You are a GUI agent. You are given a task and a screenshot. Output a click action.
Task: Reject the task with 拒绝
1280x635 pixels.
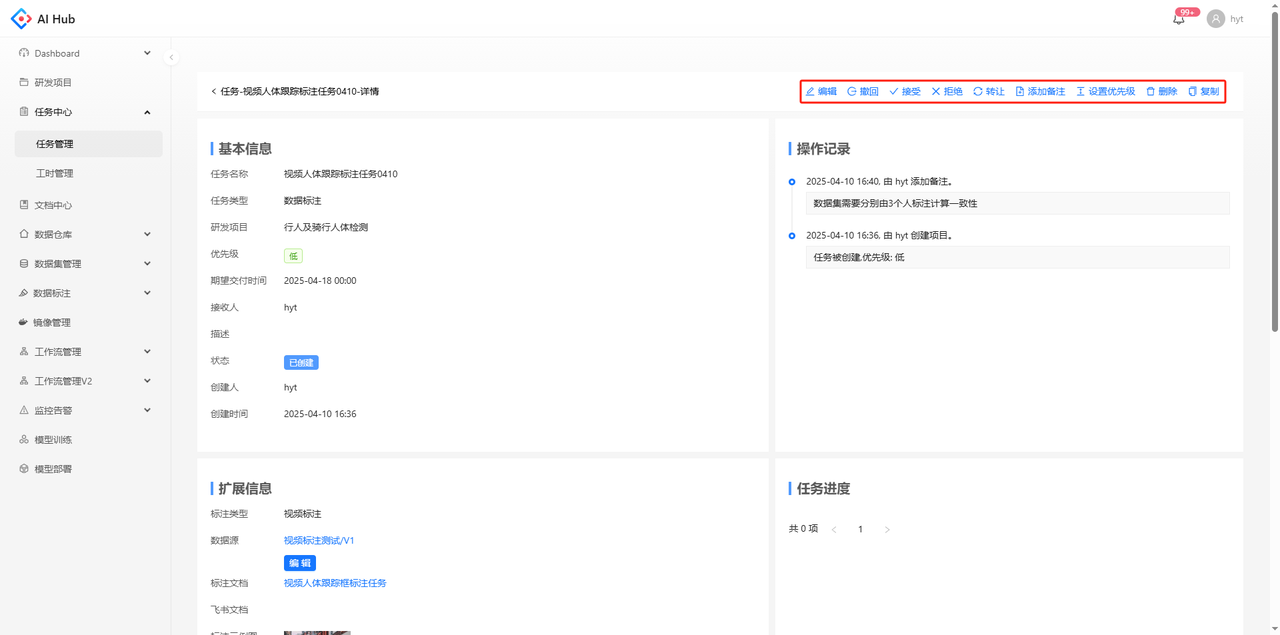947,91
